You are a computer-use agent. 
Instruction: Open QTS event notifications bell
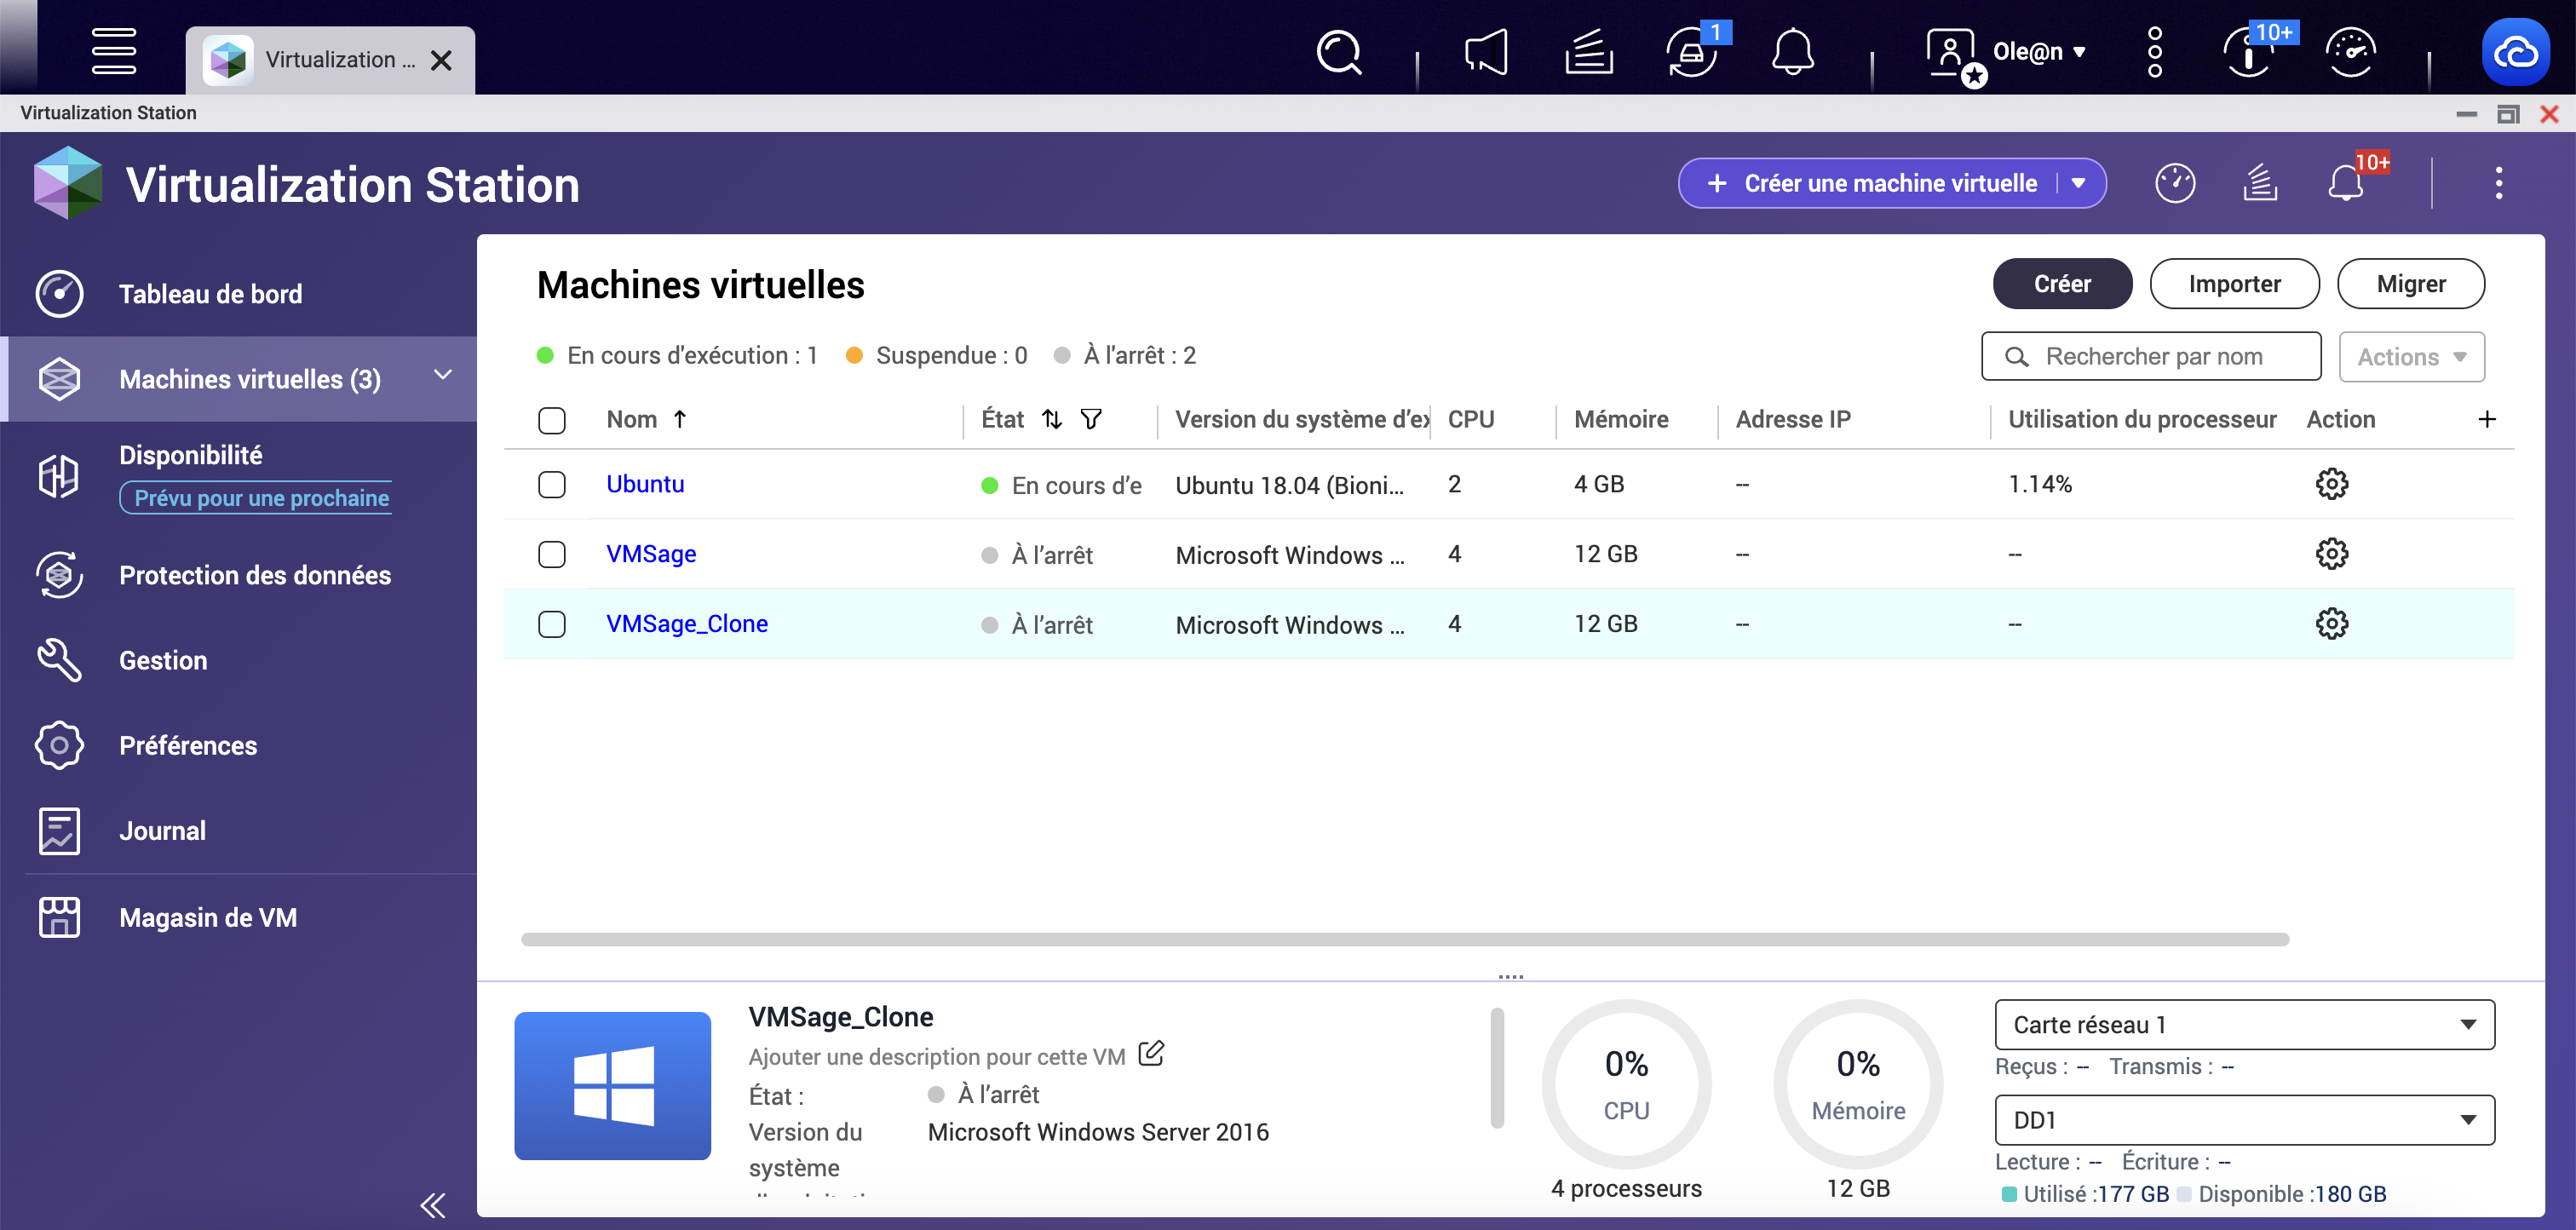point(1793,52)
